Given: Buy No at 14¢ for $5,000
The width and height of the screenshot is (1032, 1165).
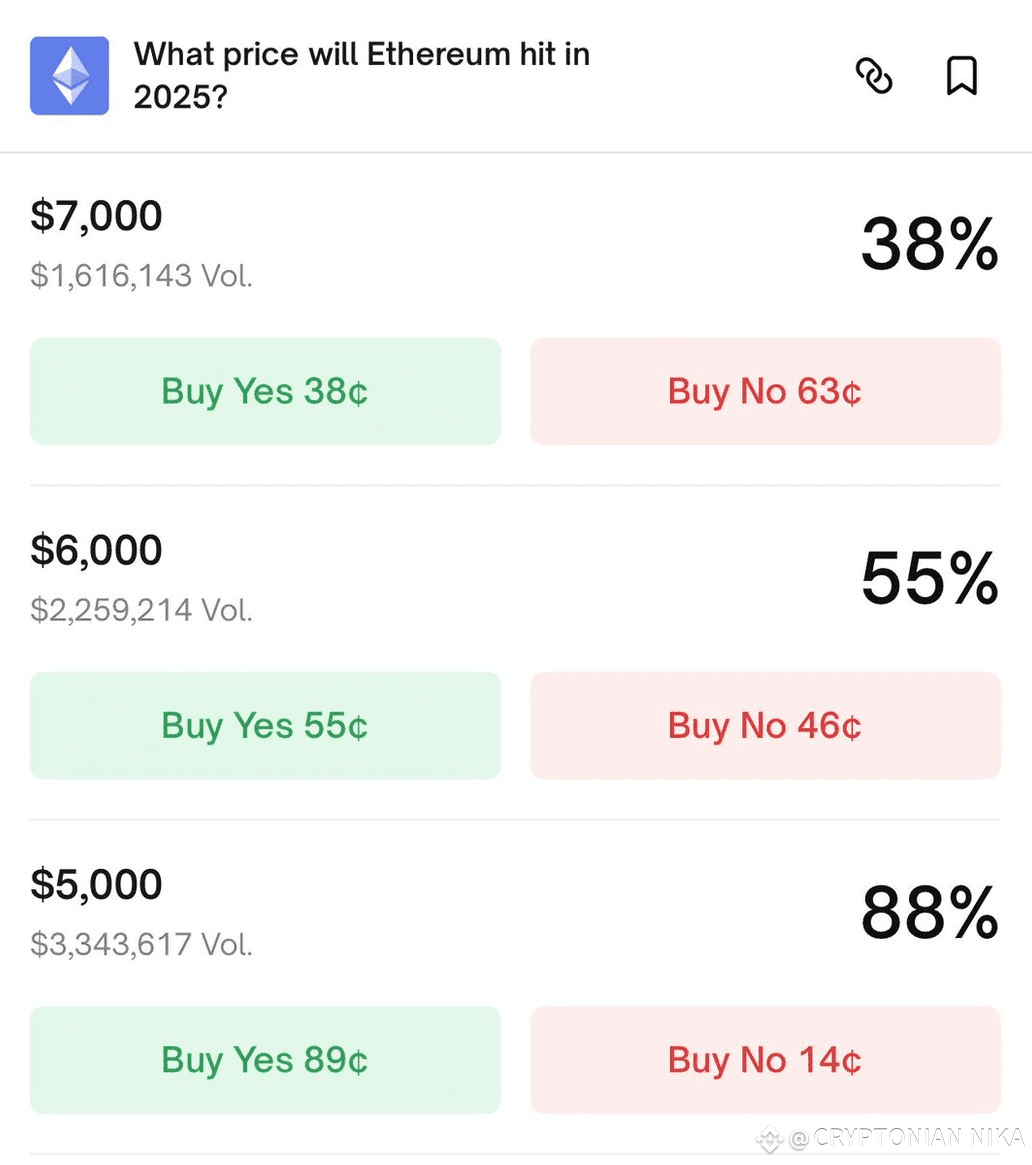Looking at the screenshot, I should pos(765,1060).
